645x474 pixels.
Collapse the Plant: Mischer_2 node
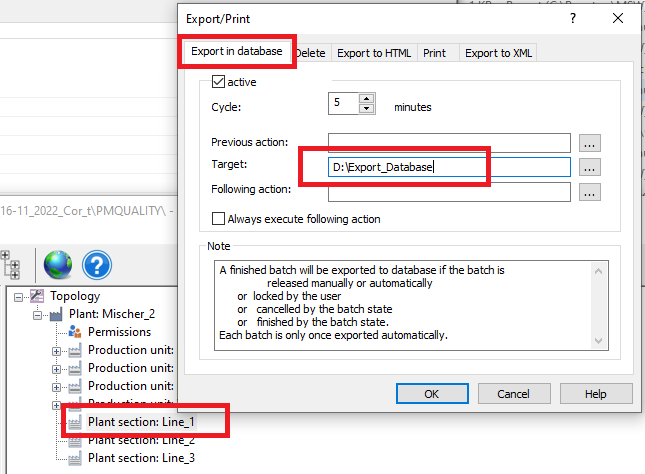click(x=38, y=314)
